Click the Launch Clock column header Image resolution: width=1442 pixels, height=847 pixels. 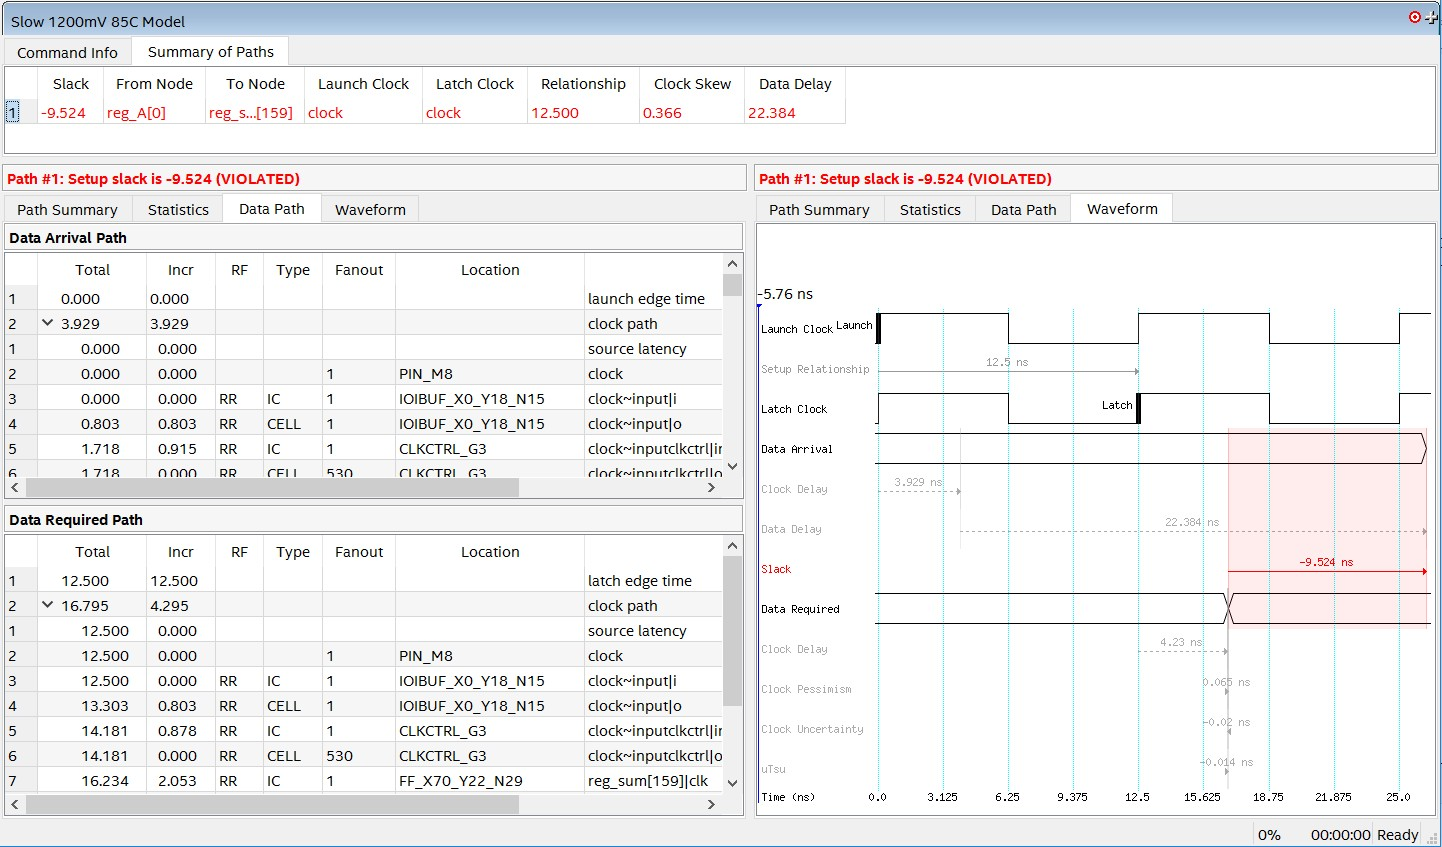tap(363, 84)
